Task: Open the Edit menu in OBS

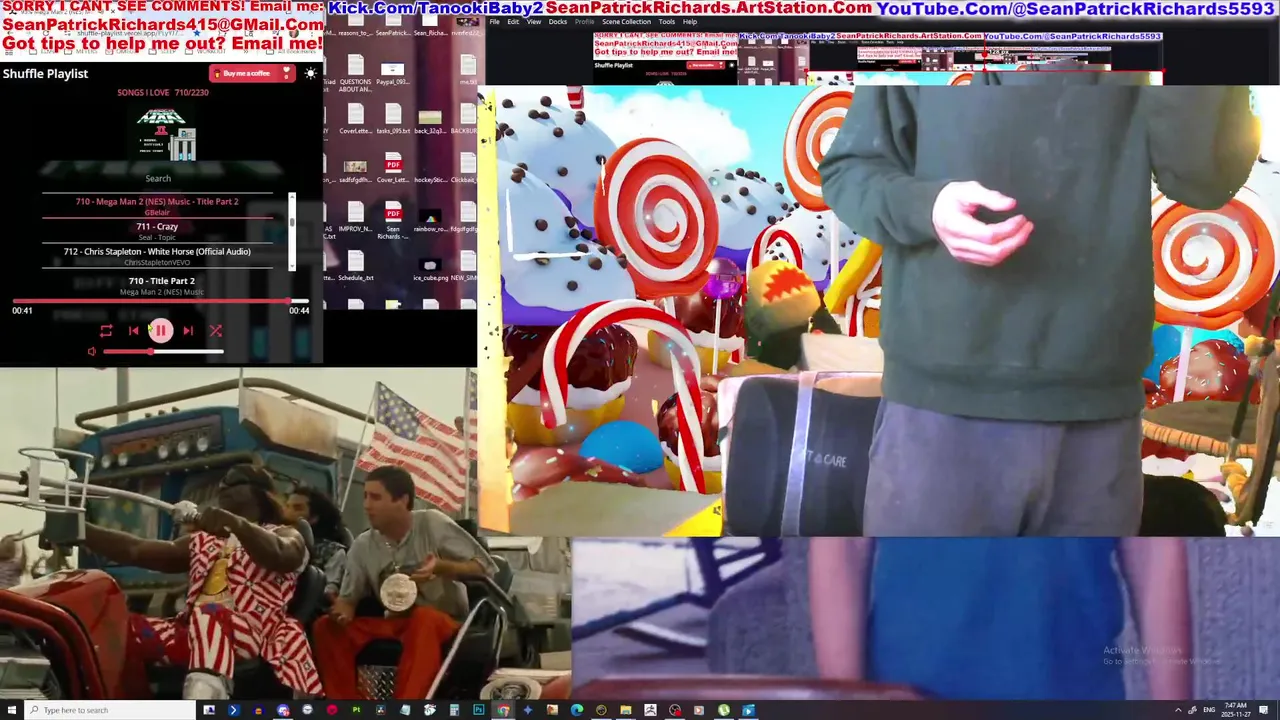Action: (513, 21)
